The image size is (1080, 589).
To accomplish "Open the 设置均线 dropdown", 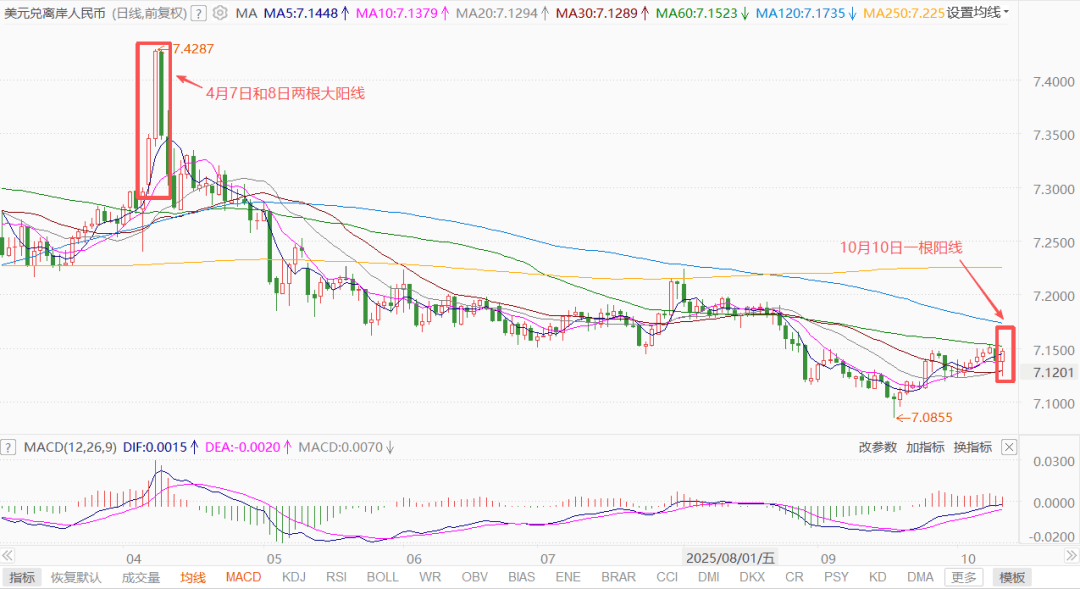I will pos(977,13).
